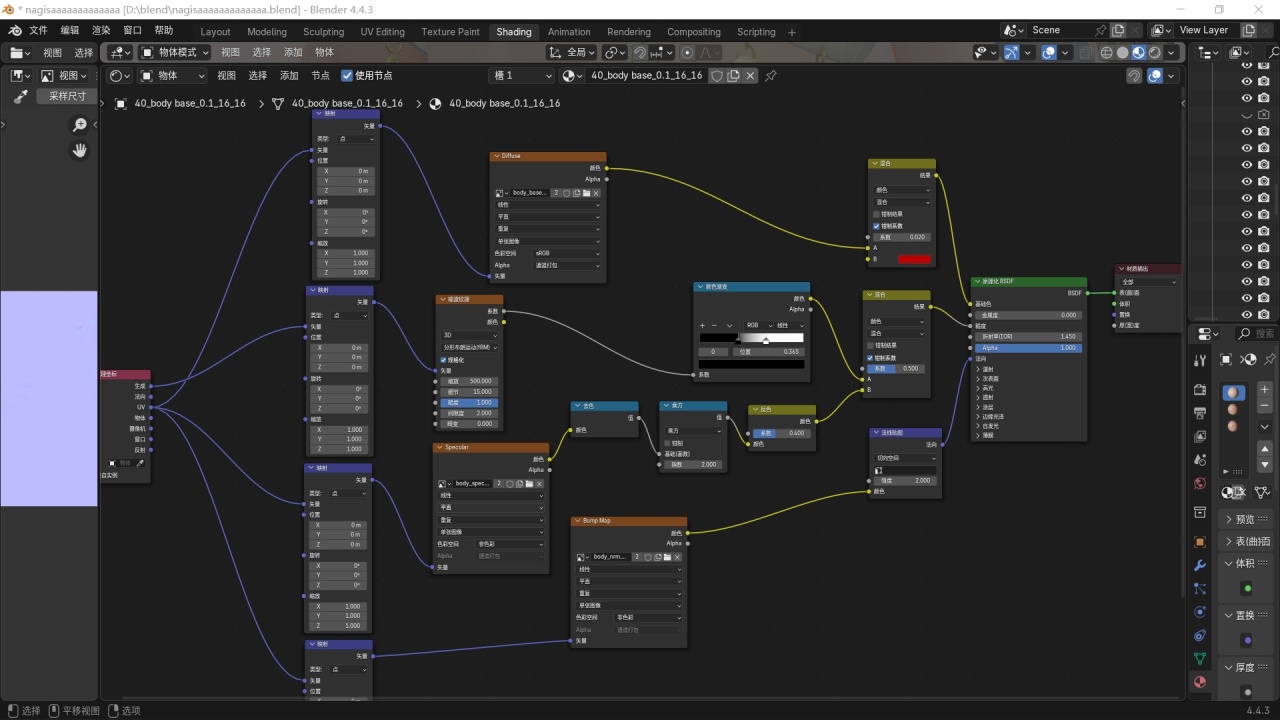1280x720 pixels.
Task: Unlink material with the X button
Action: point(750,76)
